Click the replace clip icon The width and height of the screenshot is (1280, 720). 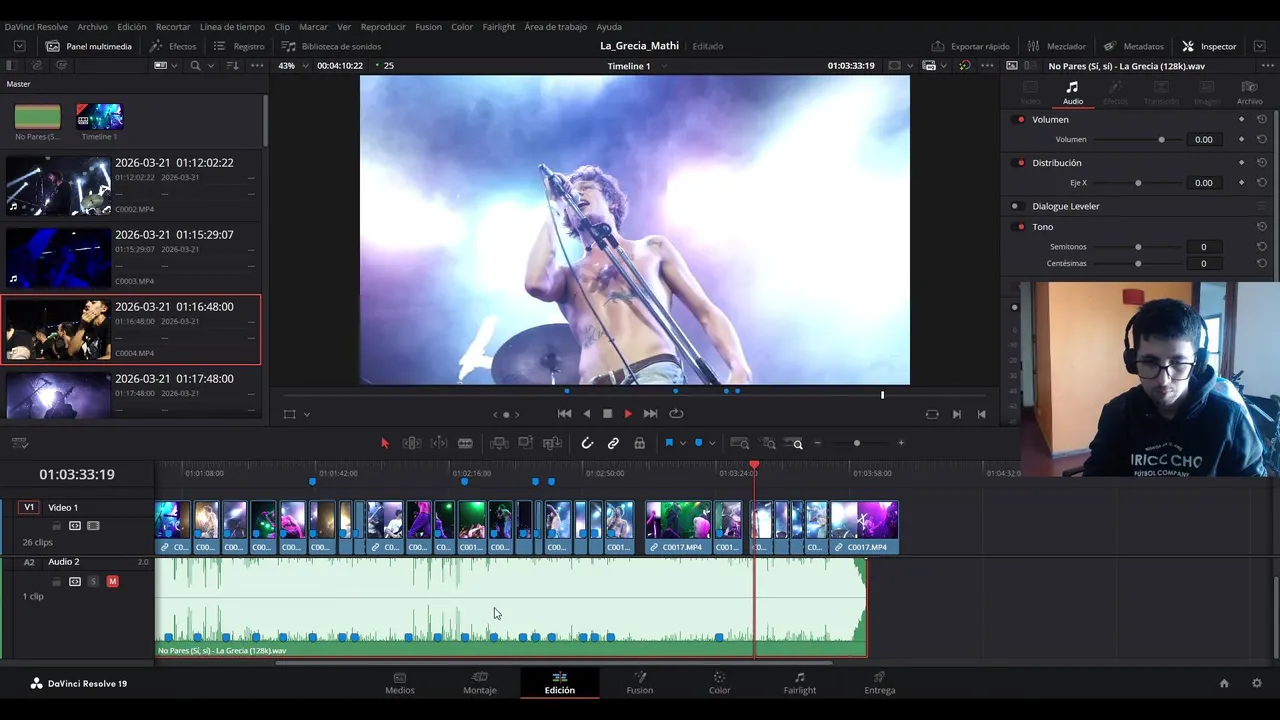(552, 443)
